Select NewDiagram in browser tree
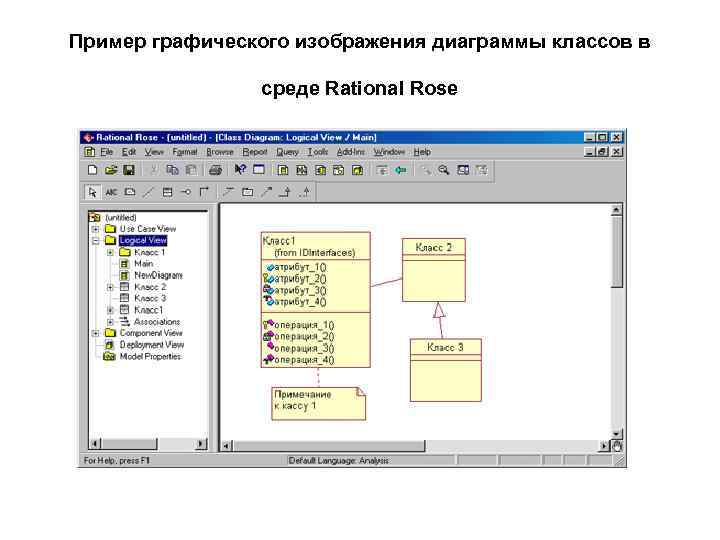720x540 pixels. pos(158,276)
